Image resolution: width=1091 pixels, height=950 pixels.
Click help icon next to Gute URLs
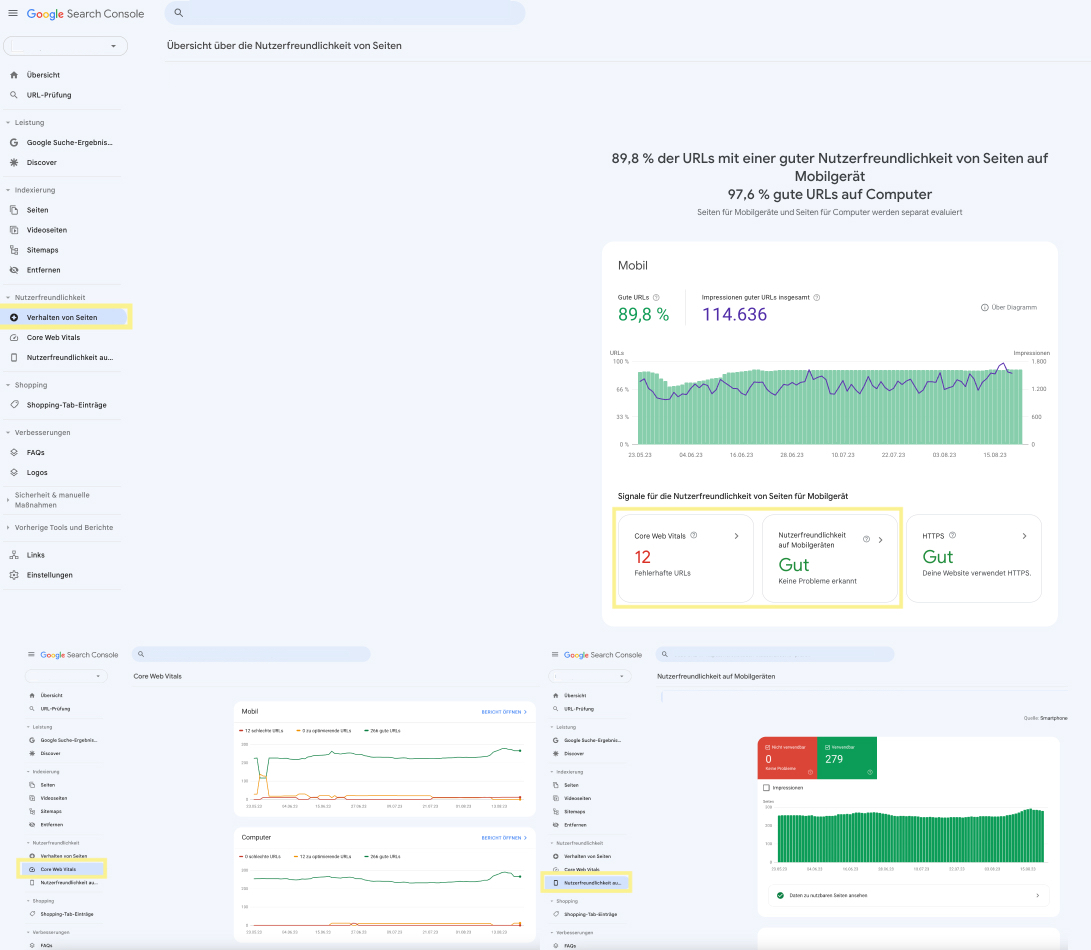[x=656, y=297]
